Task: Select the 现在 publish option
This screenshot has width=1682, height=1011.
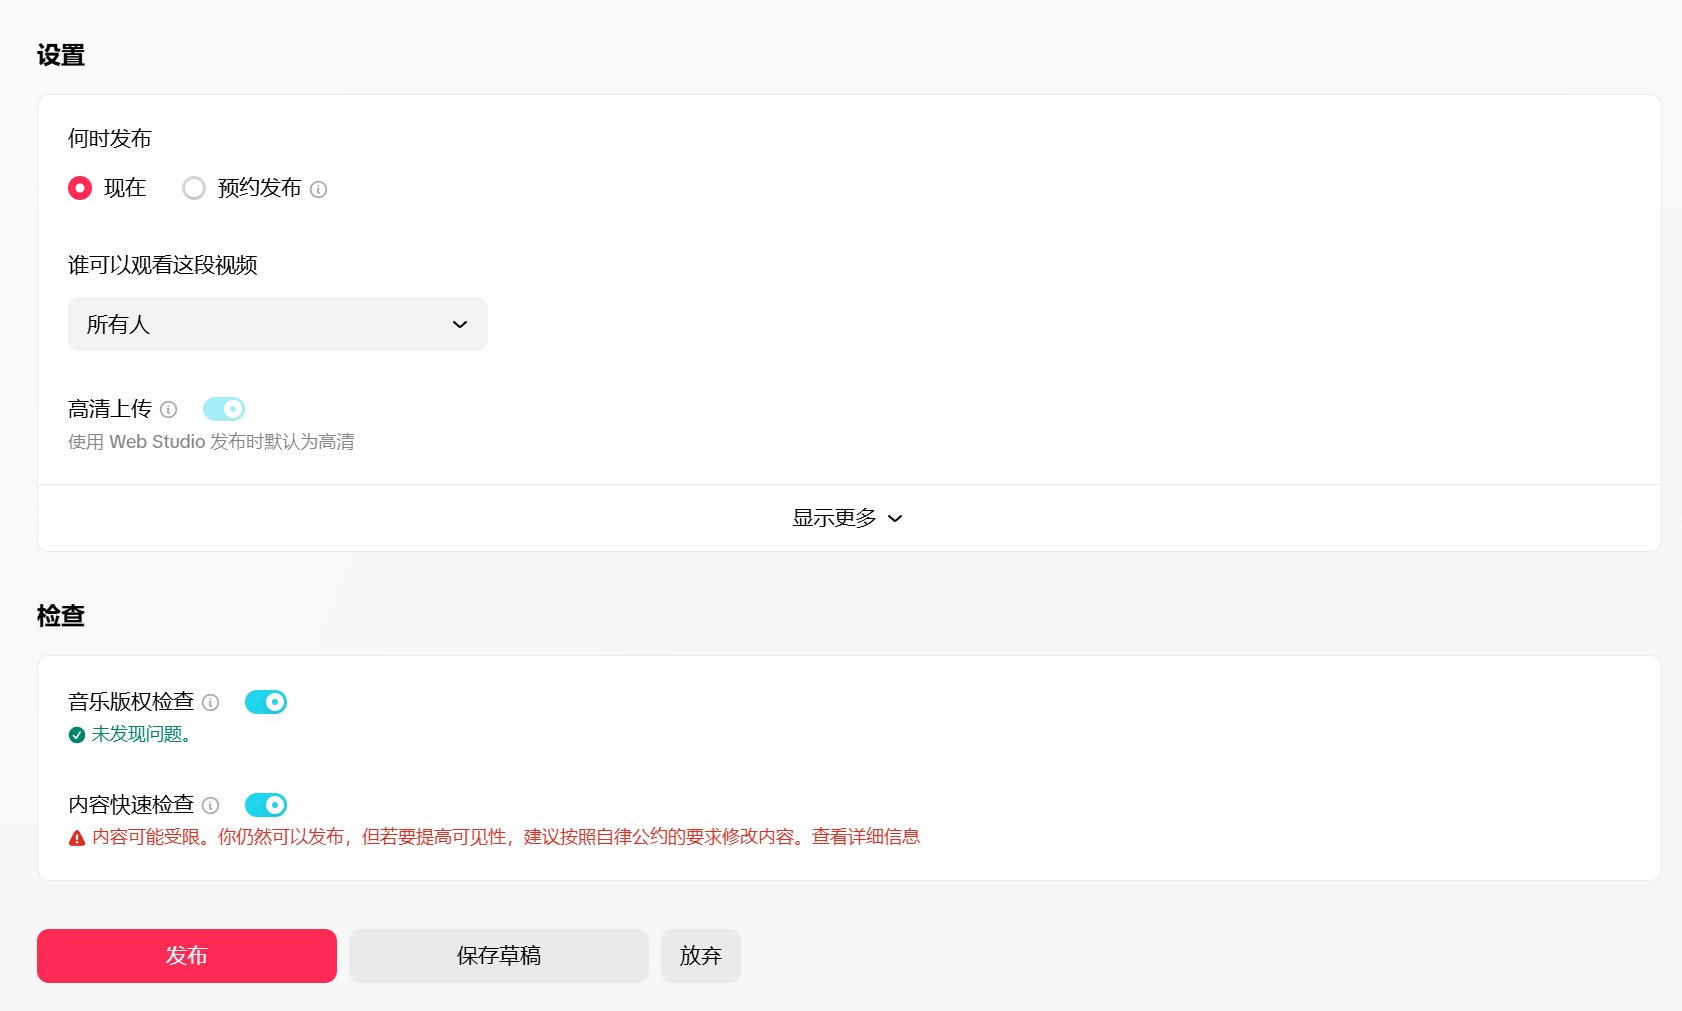Action: click(80, 188)
